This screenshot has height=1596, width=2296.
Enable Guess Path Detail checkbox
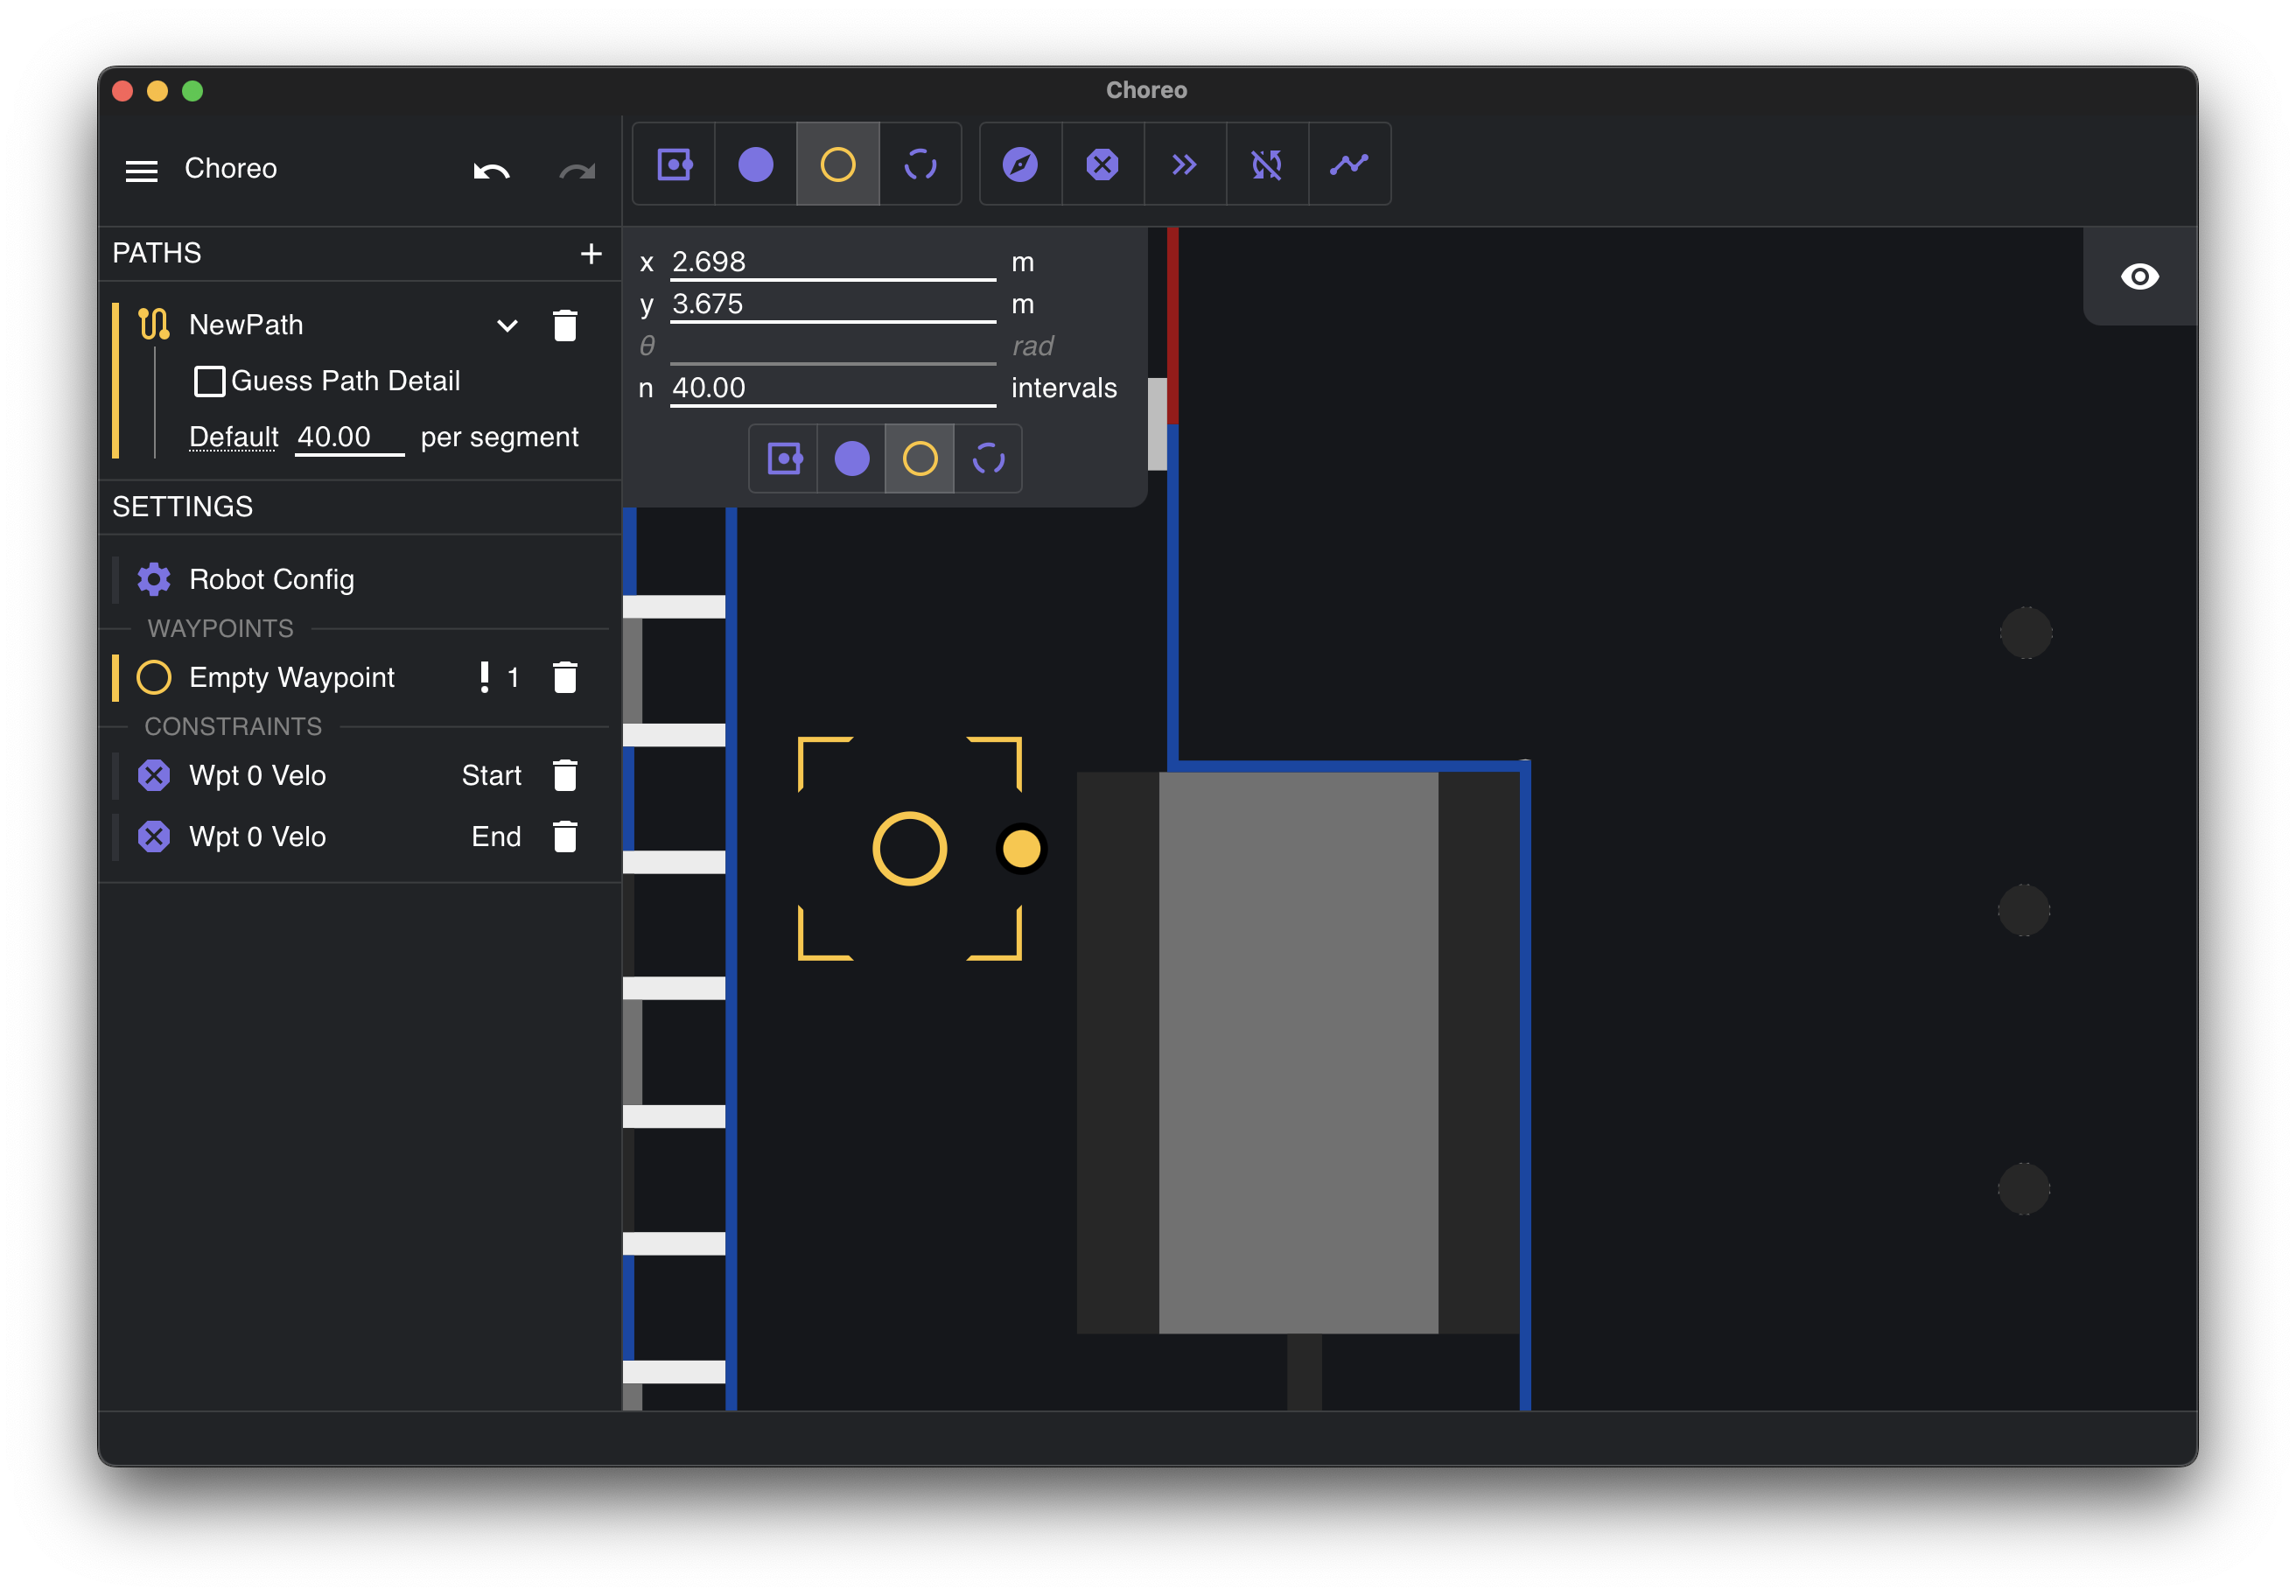click(x=209, y=381)
